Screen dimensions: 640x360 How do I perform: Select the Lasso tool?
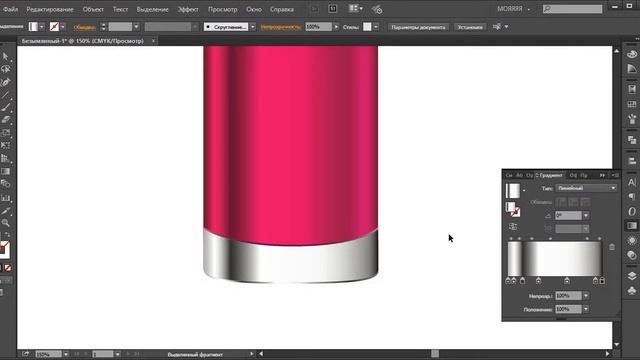(5, 69)
